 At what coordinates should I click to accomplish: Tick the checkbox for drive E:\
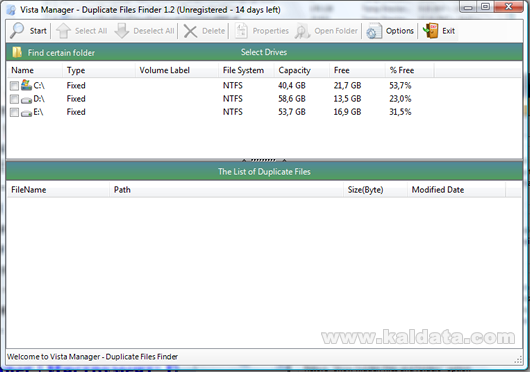click(x=14, y=112)
